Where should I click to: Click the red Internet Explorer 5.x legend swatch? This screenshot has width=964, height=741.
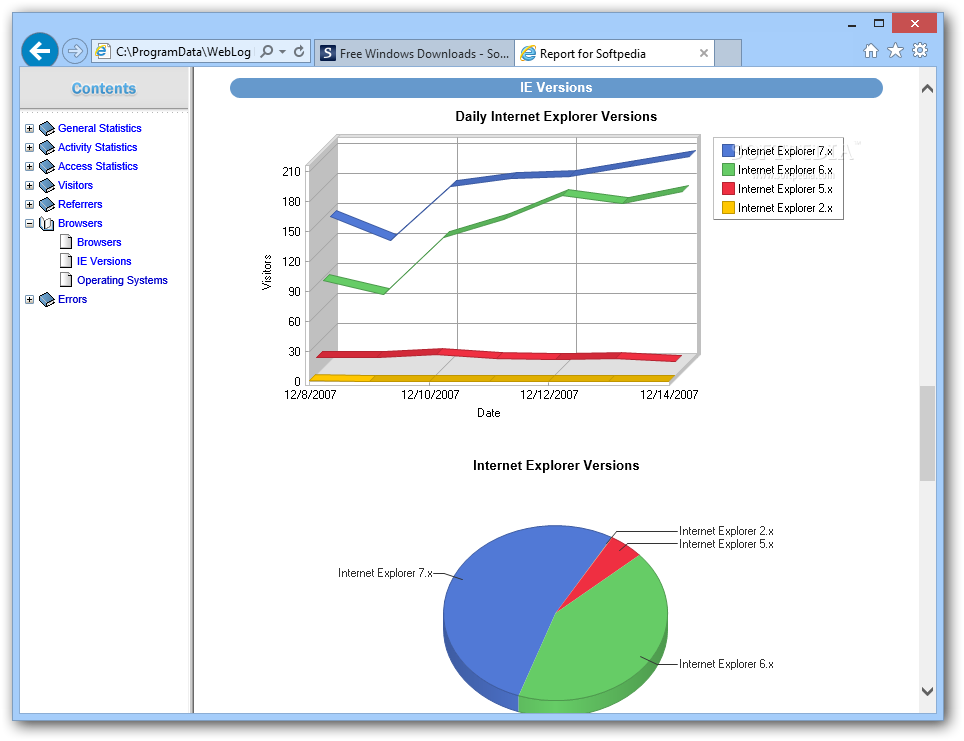729,189
